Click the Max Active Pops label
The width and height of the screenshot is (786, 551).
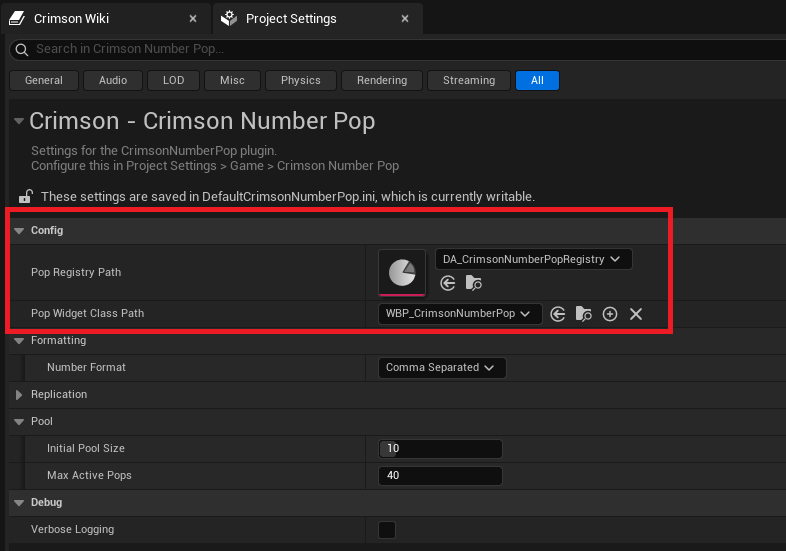tap(89, 475)
